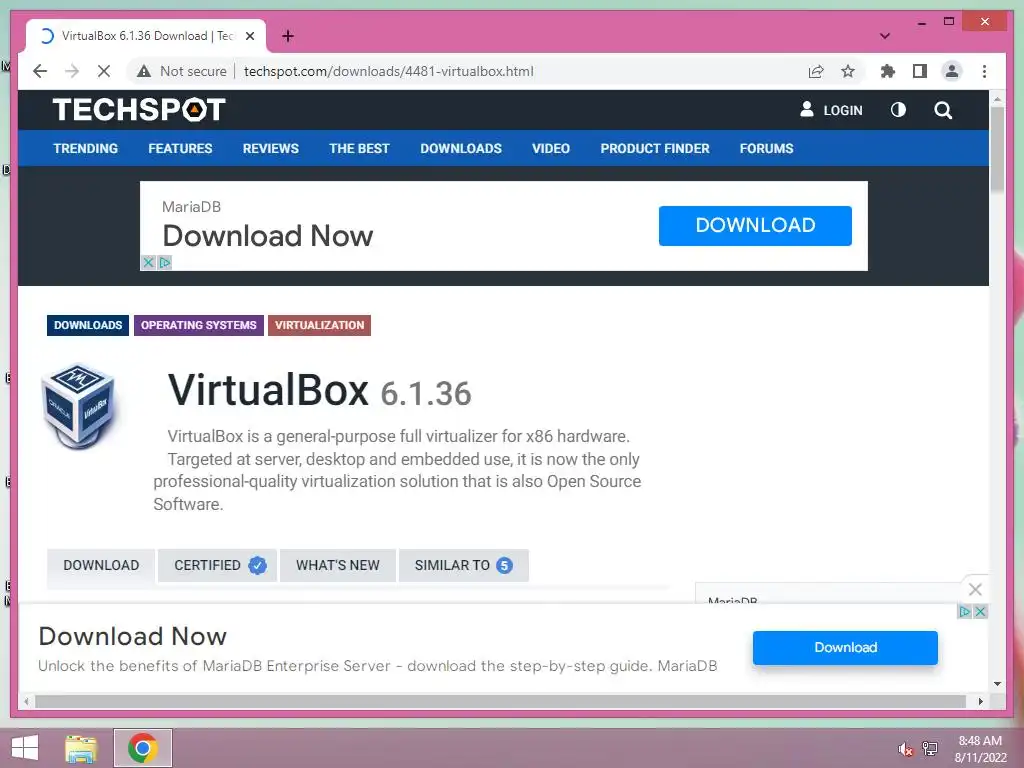The height and width of the screenshot is (768, 1024).
Task: Click the TechSpot logo
Action: pyautogui.click(x=139, y=110)
